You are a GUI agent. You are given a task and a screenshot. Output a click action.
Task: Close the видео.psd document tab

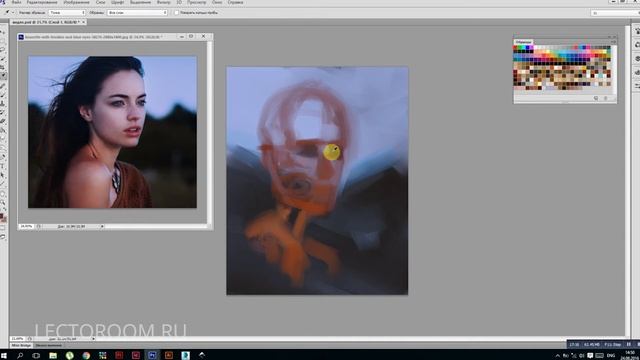(83, 22)
